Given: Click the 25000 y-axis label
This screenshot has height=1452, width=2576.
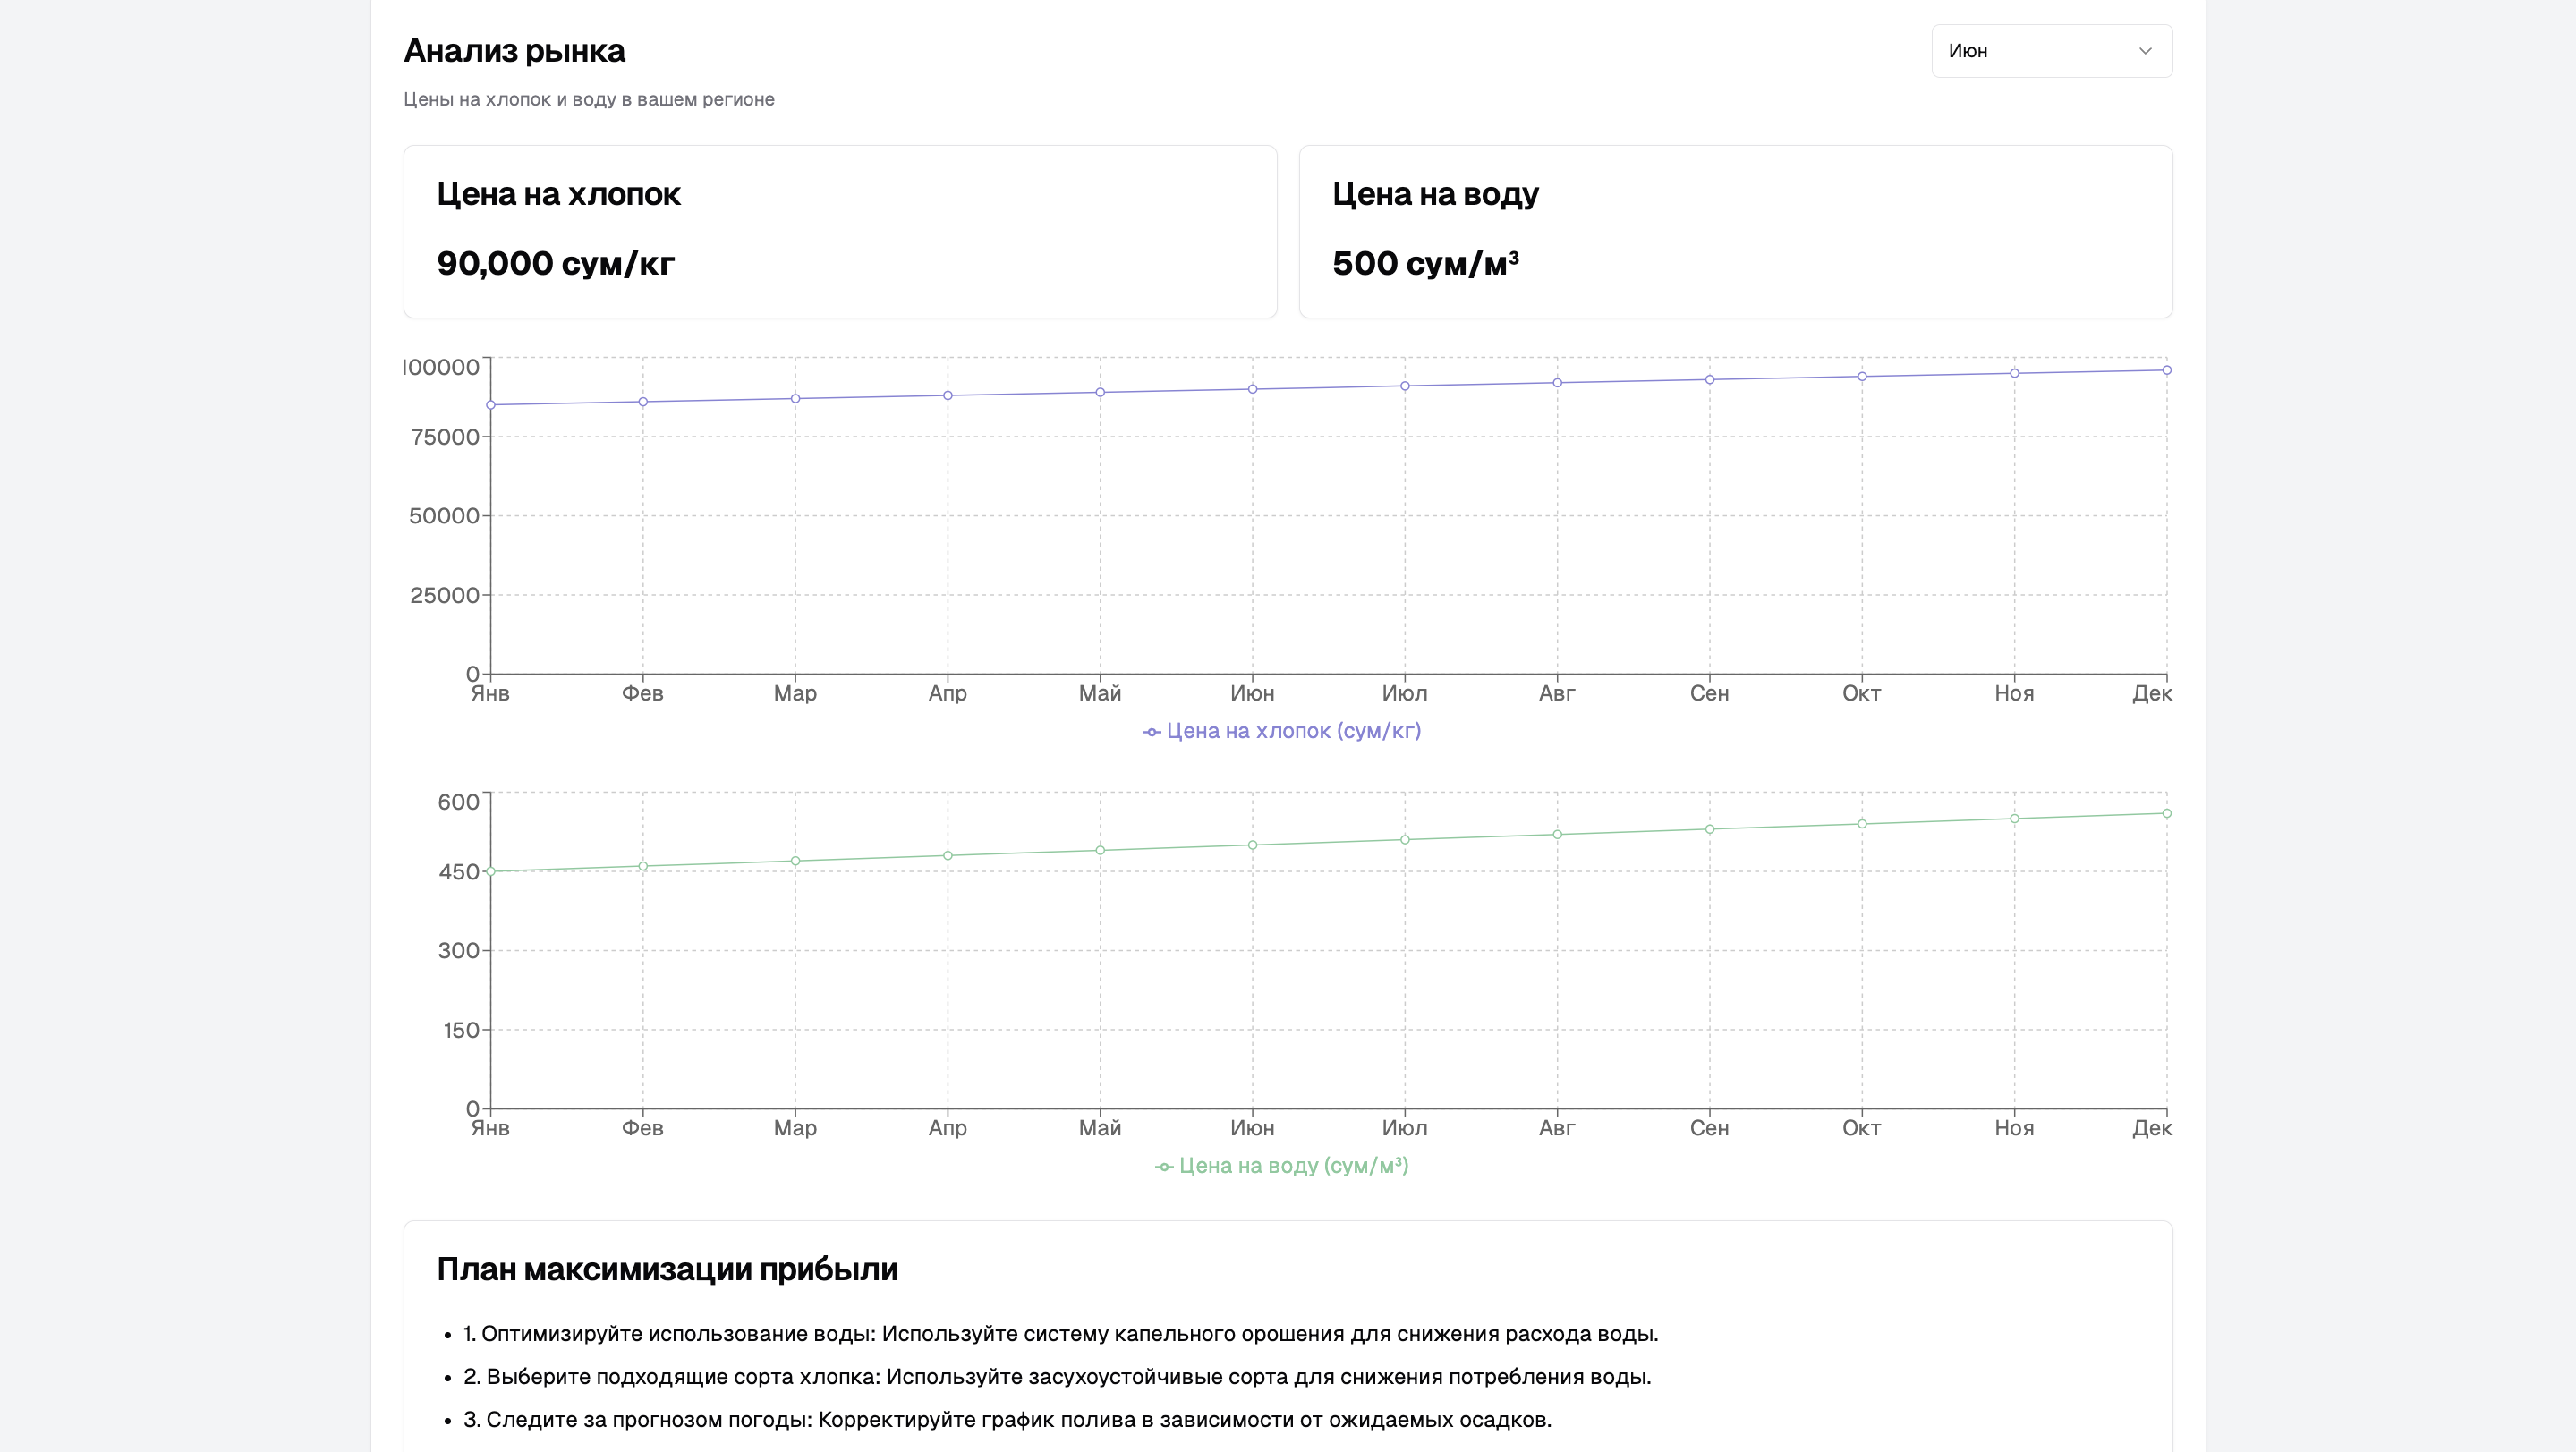Looking at the screenshot, I should point(445,595).
